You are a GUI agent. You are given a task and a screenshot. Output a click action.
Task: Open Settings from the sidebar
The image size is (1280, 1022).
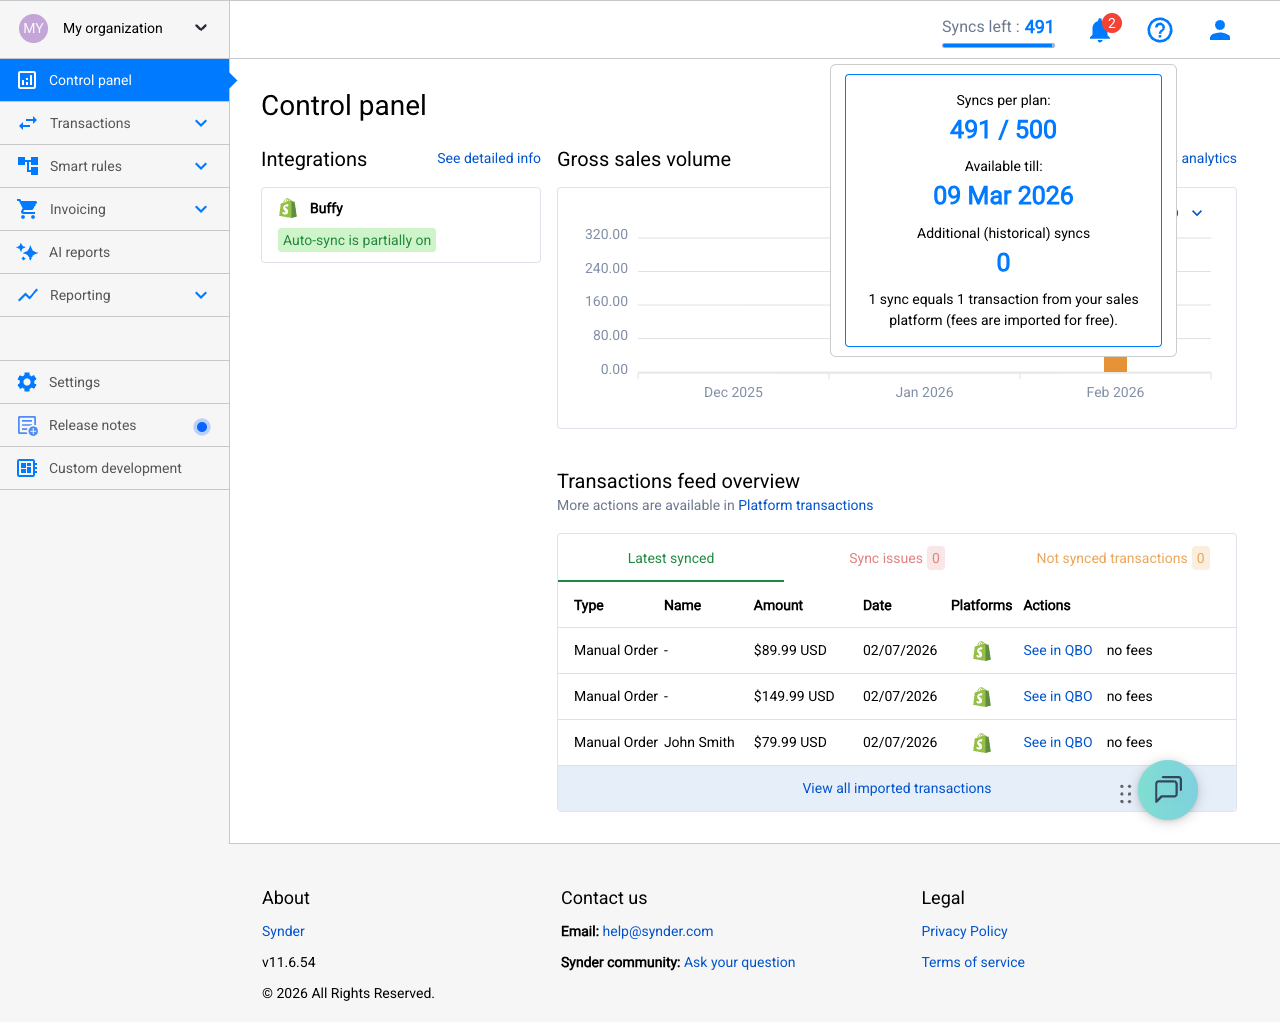click(75, 382)
